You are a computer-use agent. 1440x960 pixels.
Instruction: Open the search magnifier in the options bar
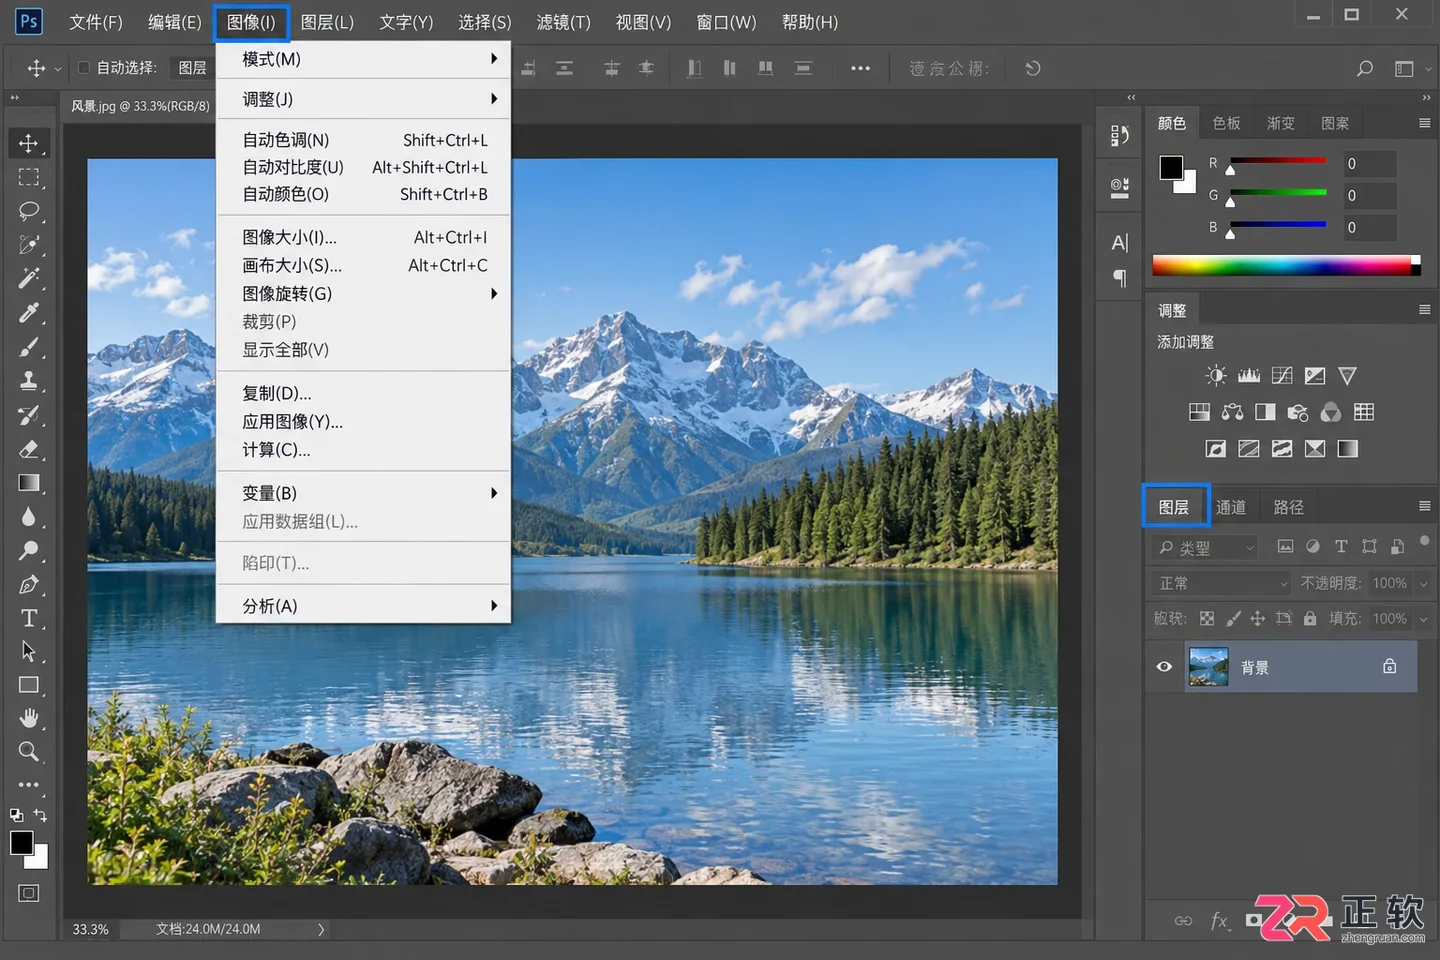click(1364, 68)
